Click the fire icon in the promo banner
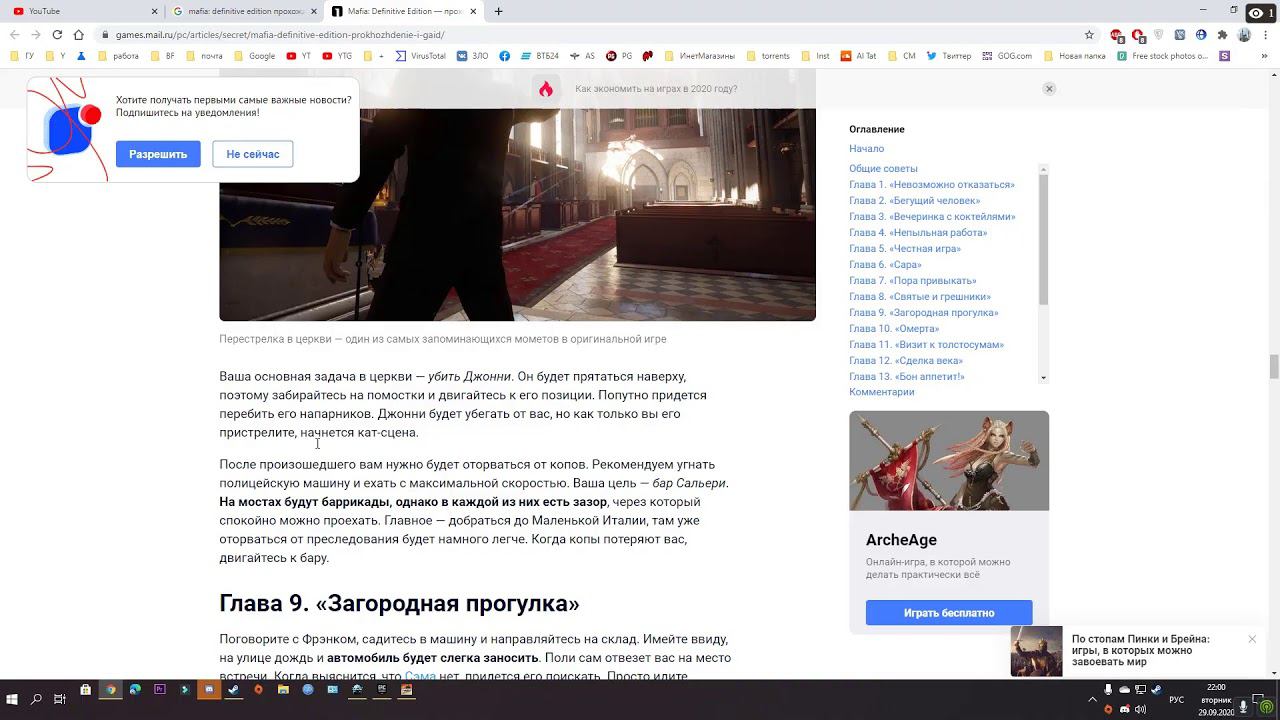This screenshot has height=720, width=1280. [545, 89]
